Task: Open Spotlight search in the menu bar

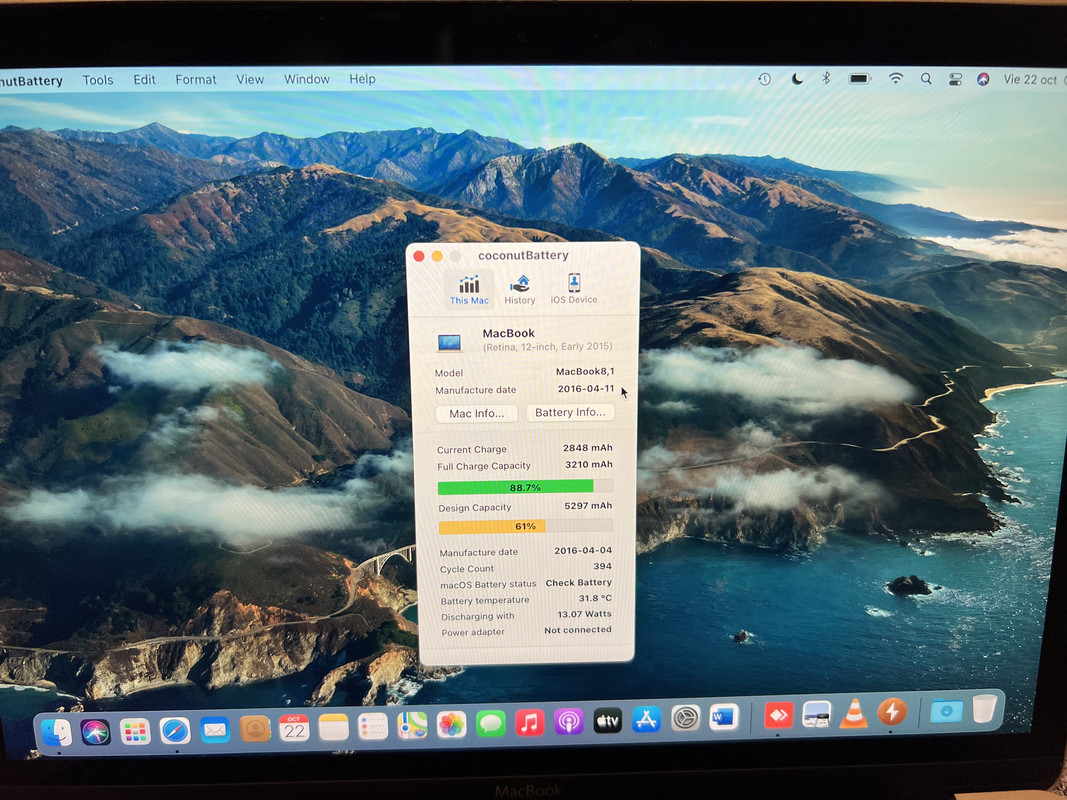Action: click(x=926, y=79)
